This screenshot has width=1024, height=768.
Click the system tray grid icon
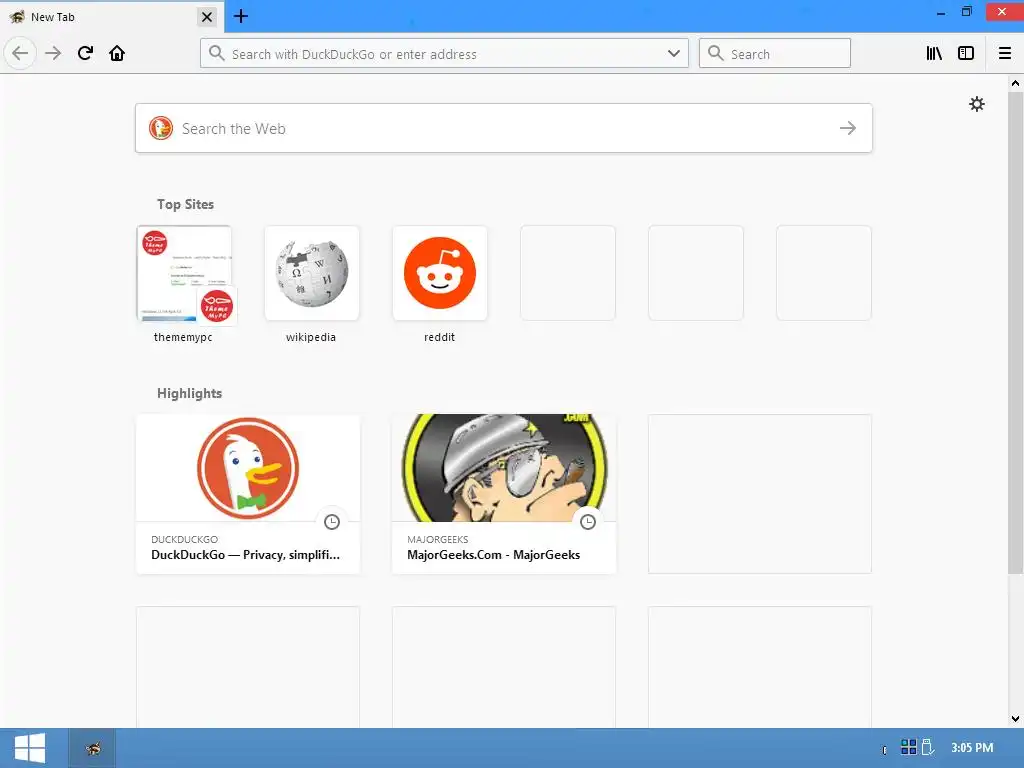908,746
